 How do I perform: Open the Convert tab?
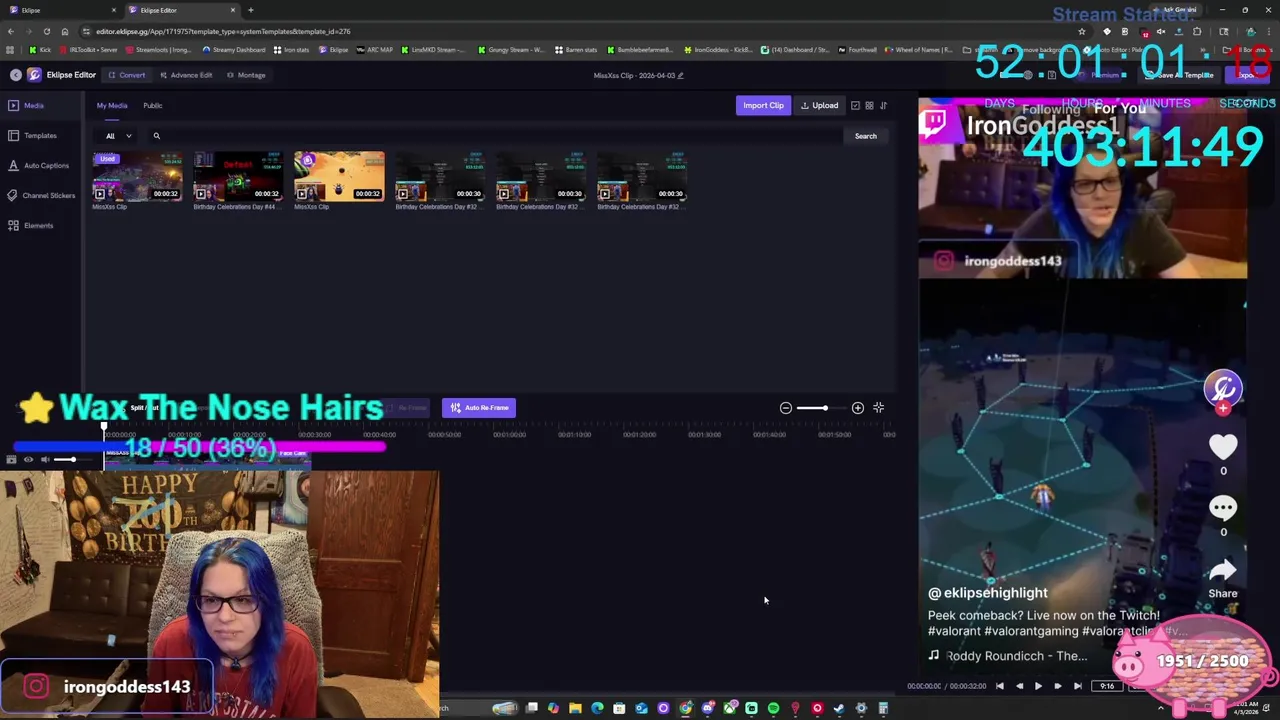click(x=127, y=75)
